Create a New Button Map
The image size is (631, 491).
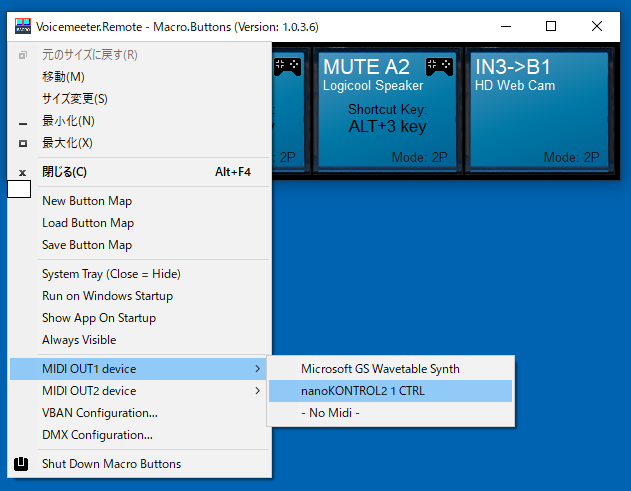point(139,201)
